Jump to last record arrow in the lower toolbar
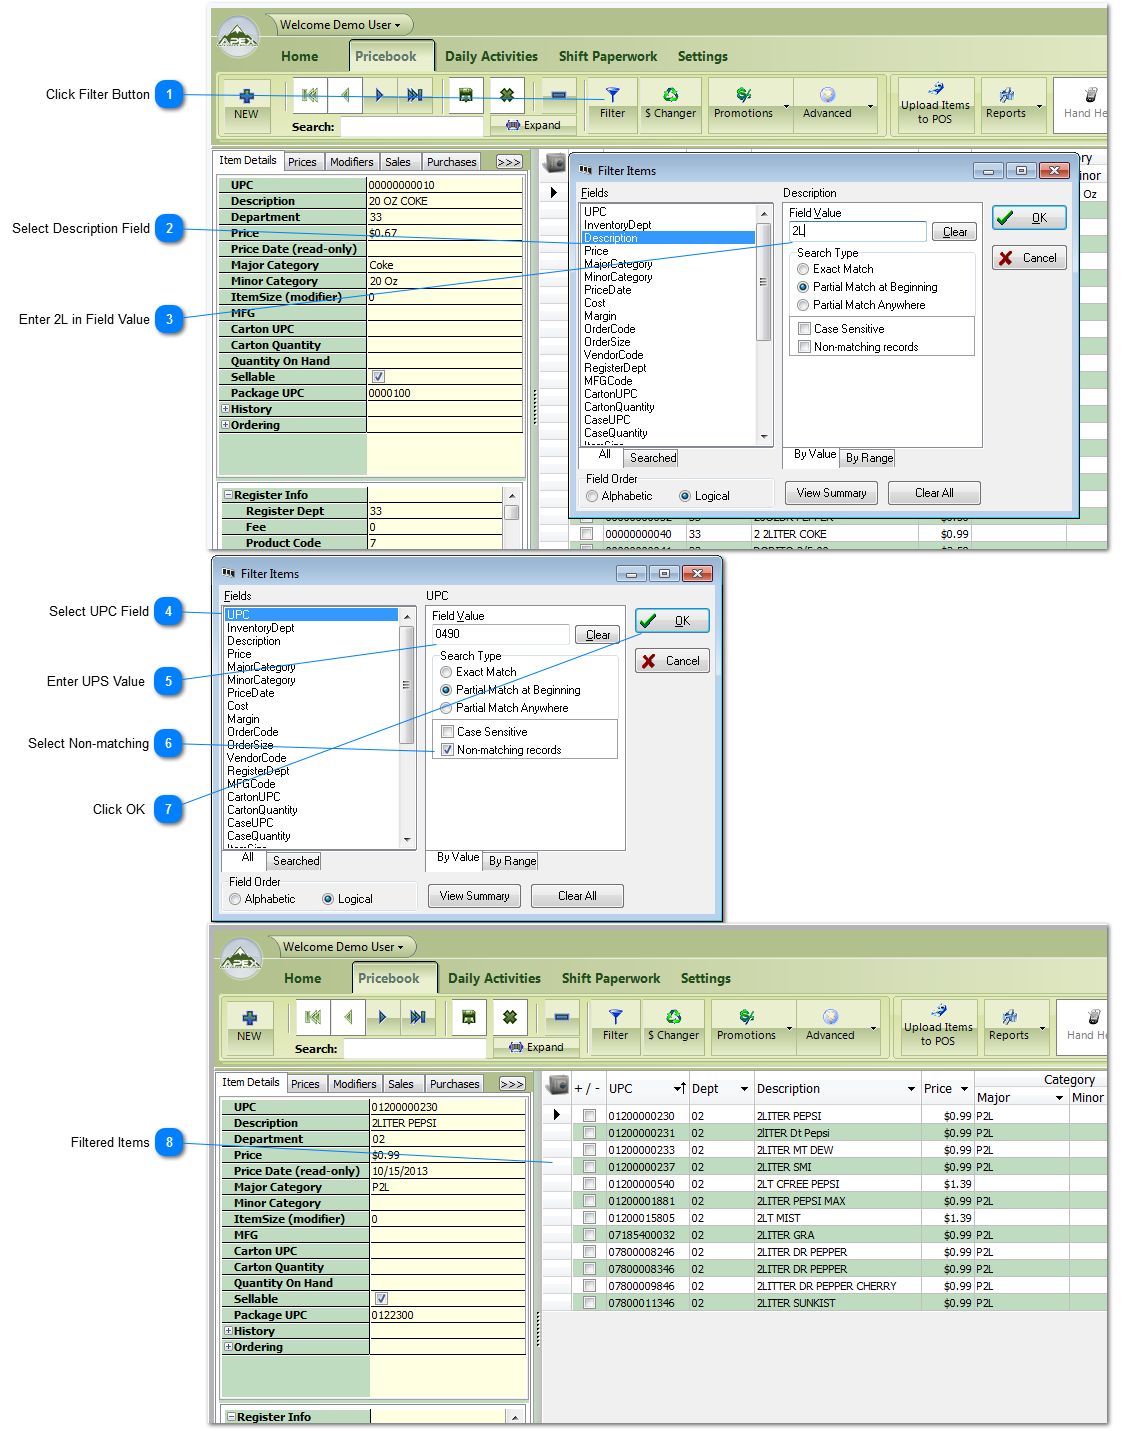1125x1431 pixels. 417,1017
